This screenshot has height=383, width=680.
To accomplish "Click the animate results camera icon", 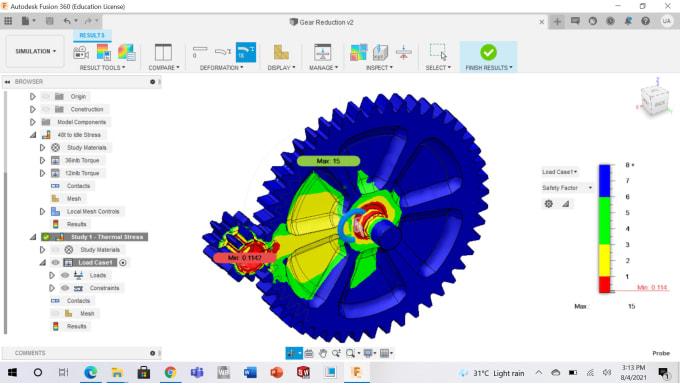I will coord(81,53).
